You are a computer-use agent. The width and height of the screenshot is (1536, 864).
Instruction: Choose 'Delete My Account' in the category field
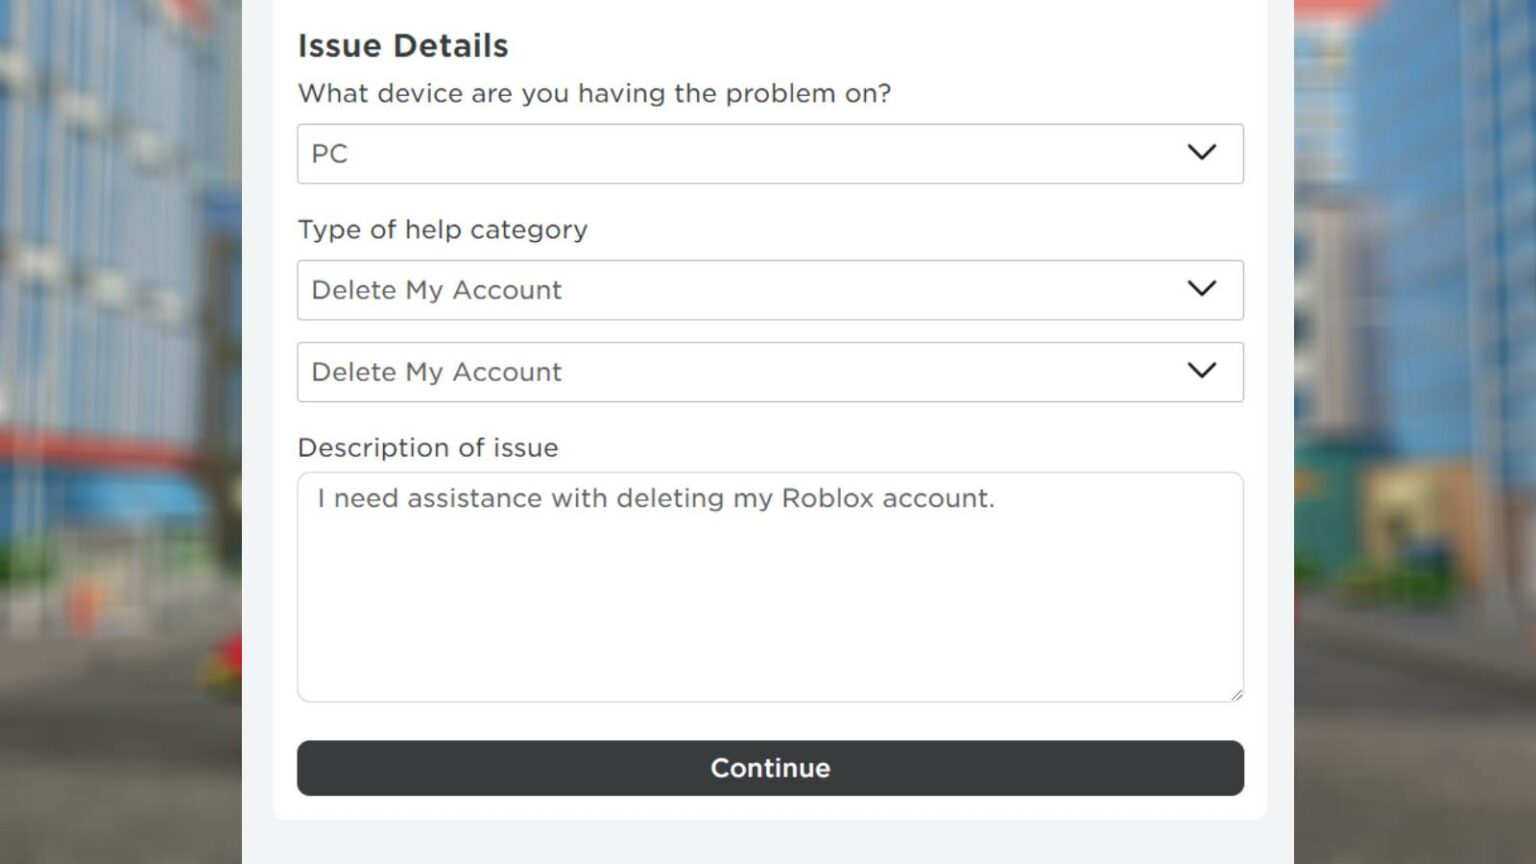[437, 290]
